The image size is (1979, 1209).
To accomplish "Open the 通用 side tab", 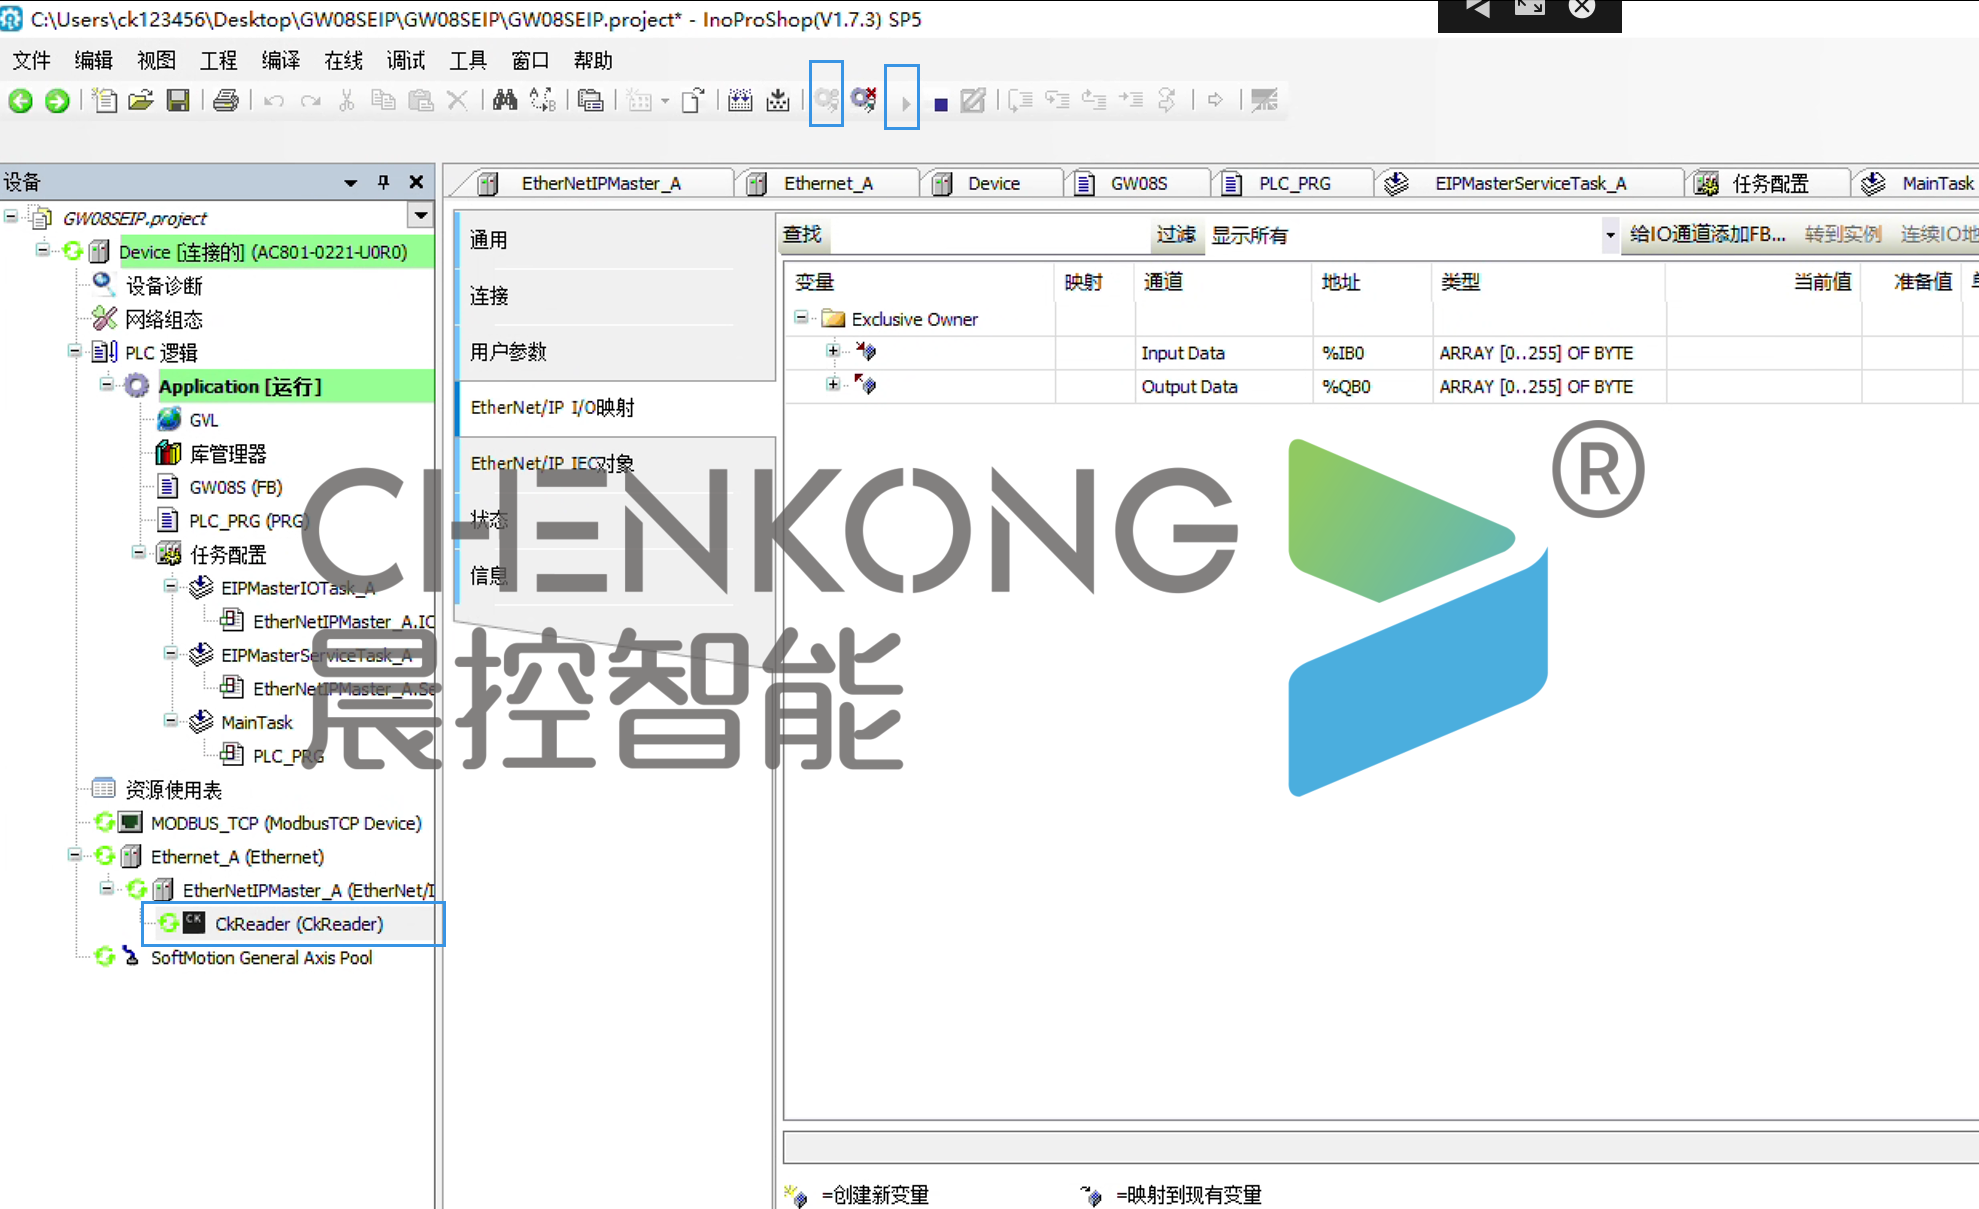I will click(x=616, y=240).
